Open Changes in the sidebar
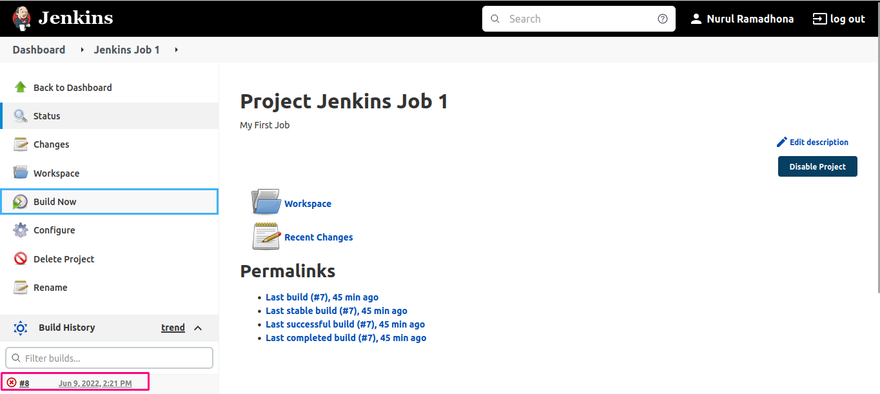The image size is (880, 394). (x=51, y=145)
